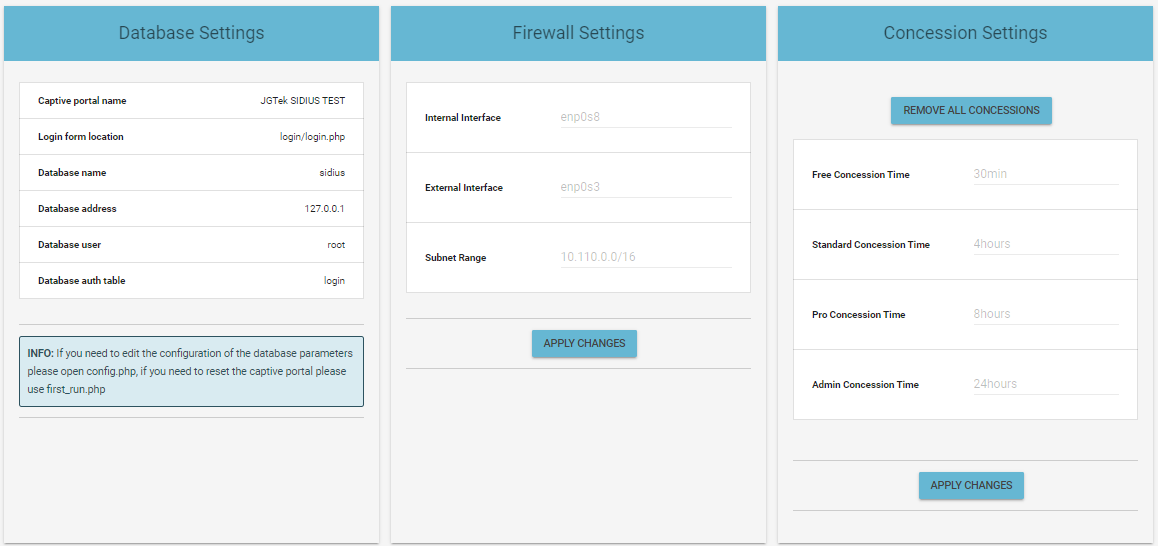
Task: Click the 'Free Concession Time' label
Action: point(860,175)
